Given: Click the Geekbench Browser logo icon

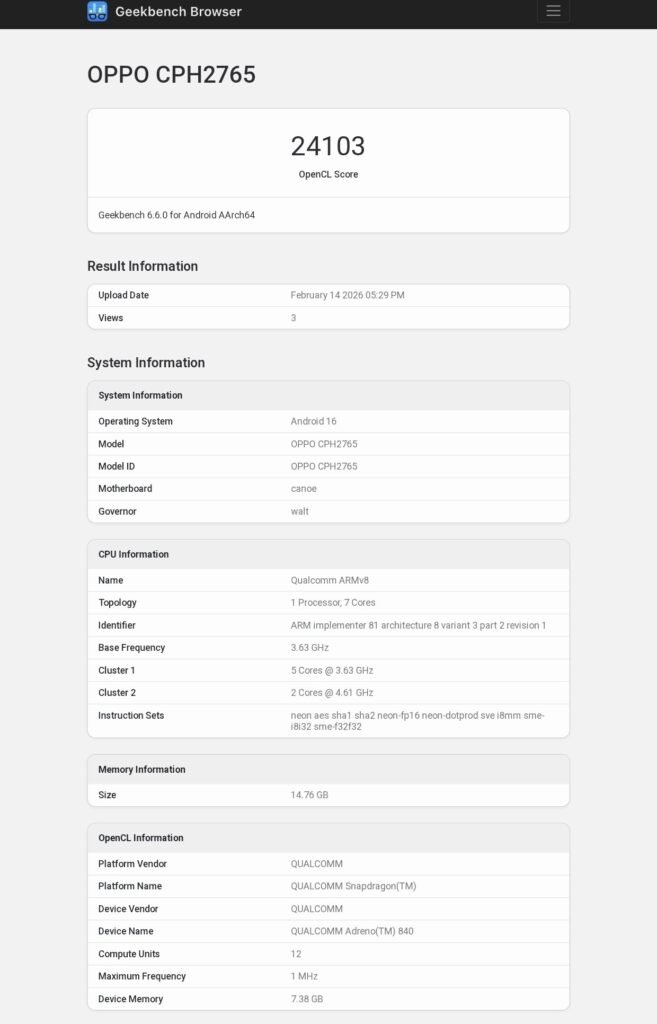Looking at the screenshot, I should [x=95, y=12].
